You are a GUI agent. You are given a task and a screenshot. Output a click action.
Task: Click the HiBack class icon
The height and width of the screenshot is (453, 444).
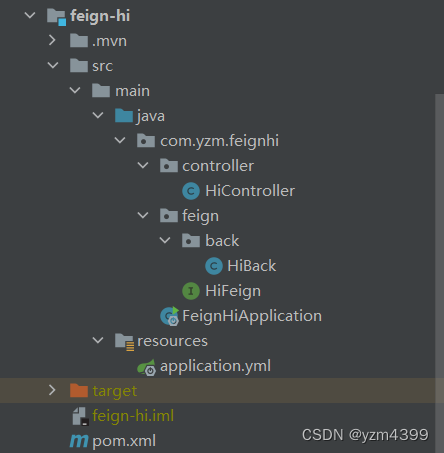click(214, 266)
